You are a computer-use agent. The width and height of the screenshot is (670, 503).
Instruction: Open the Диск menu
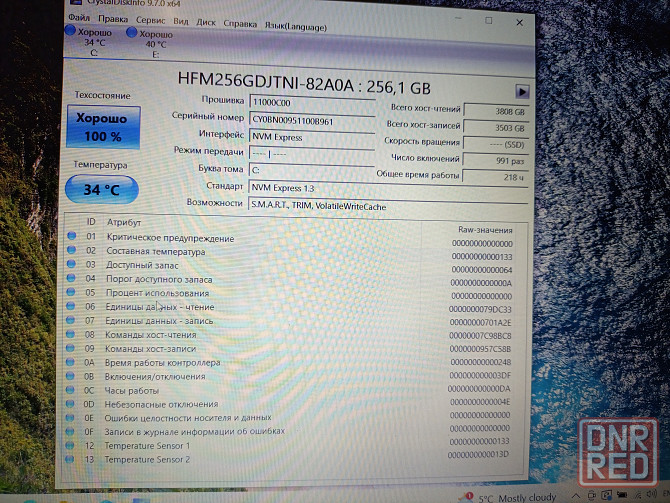[206, 19]
